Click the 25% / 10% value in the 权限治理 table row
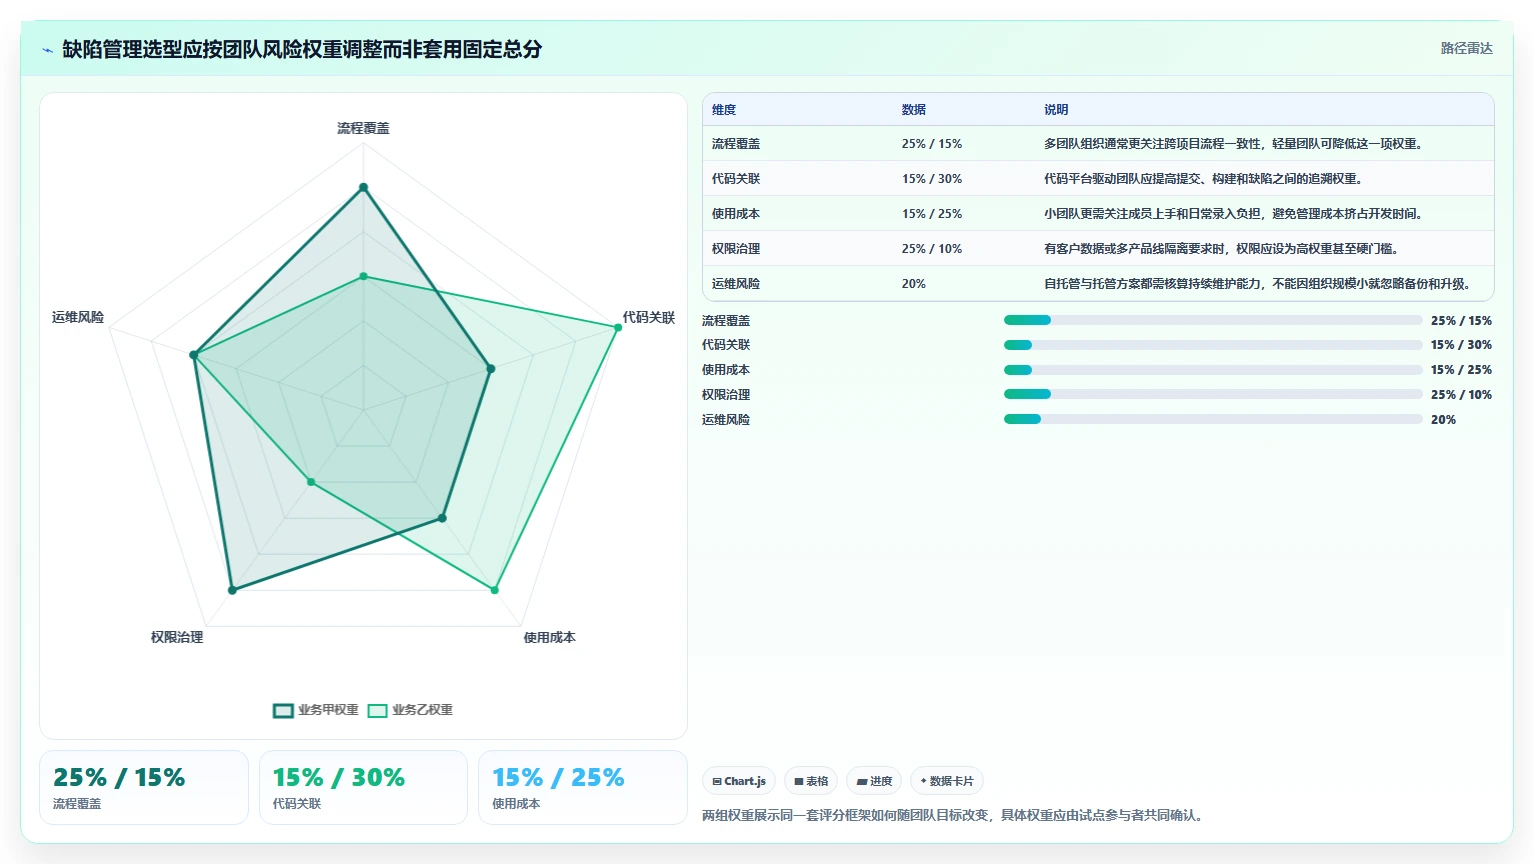1534x864 pixels. pyautogui.click(x=931, y=249)
